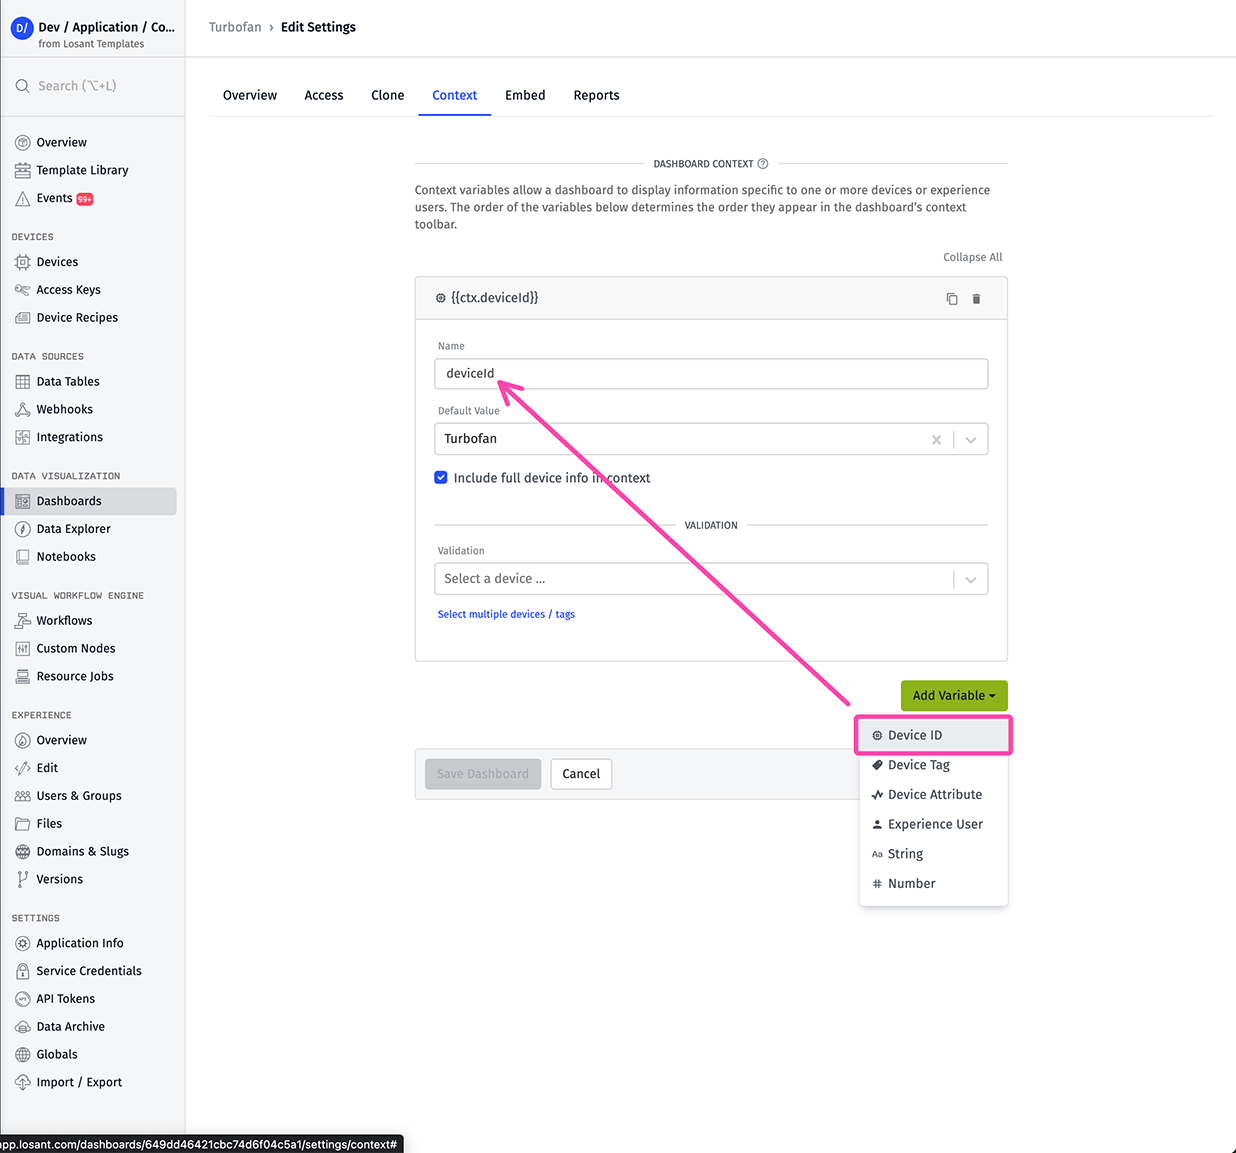1236x1153 pixels.
Task: Select Experience User menu option
Action: [x=934, y=825]
